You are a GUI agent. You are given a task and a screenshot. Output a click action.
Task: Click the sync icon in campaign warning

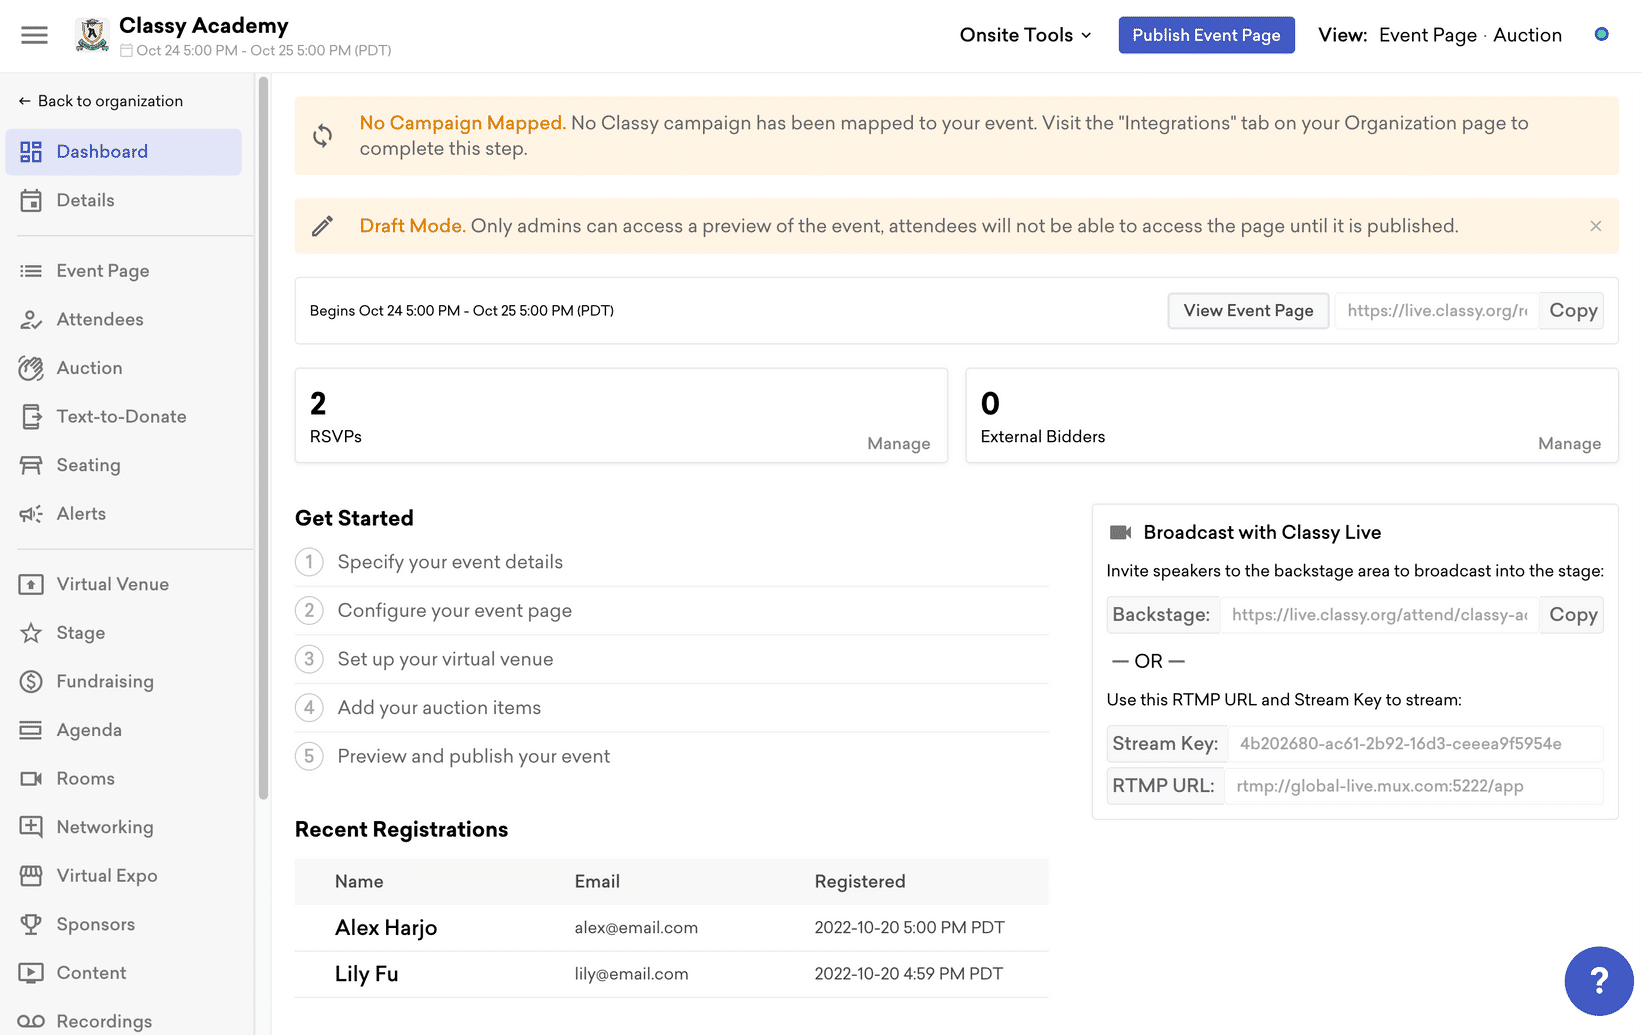322,136
